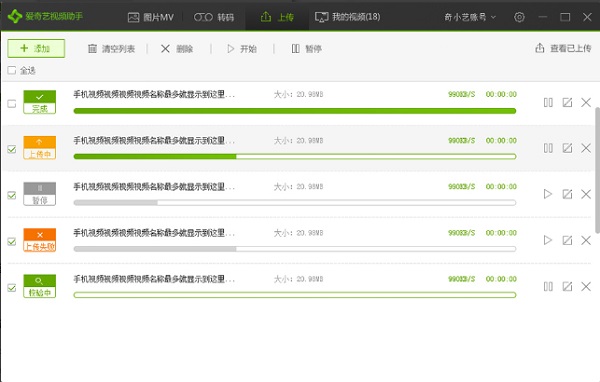600x382 pixels.
Task: Select video name text in 完成 row
Action: tap(154, 94)
